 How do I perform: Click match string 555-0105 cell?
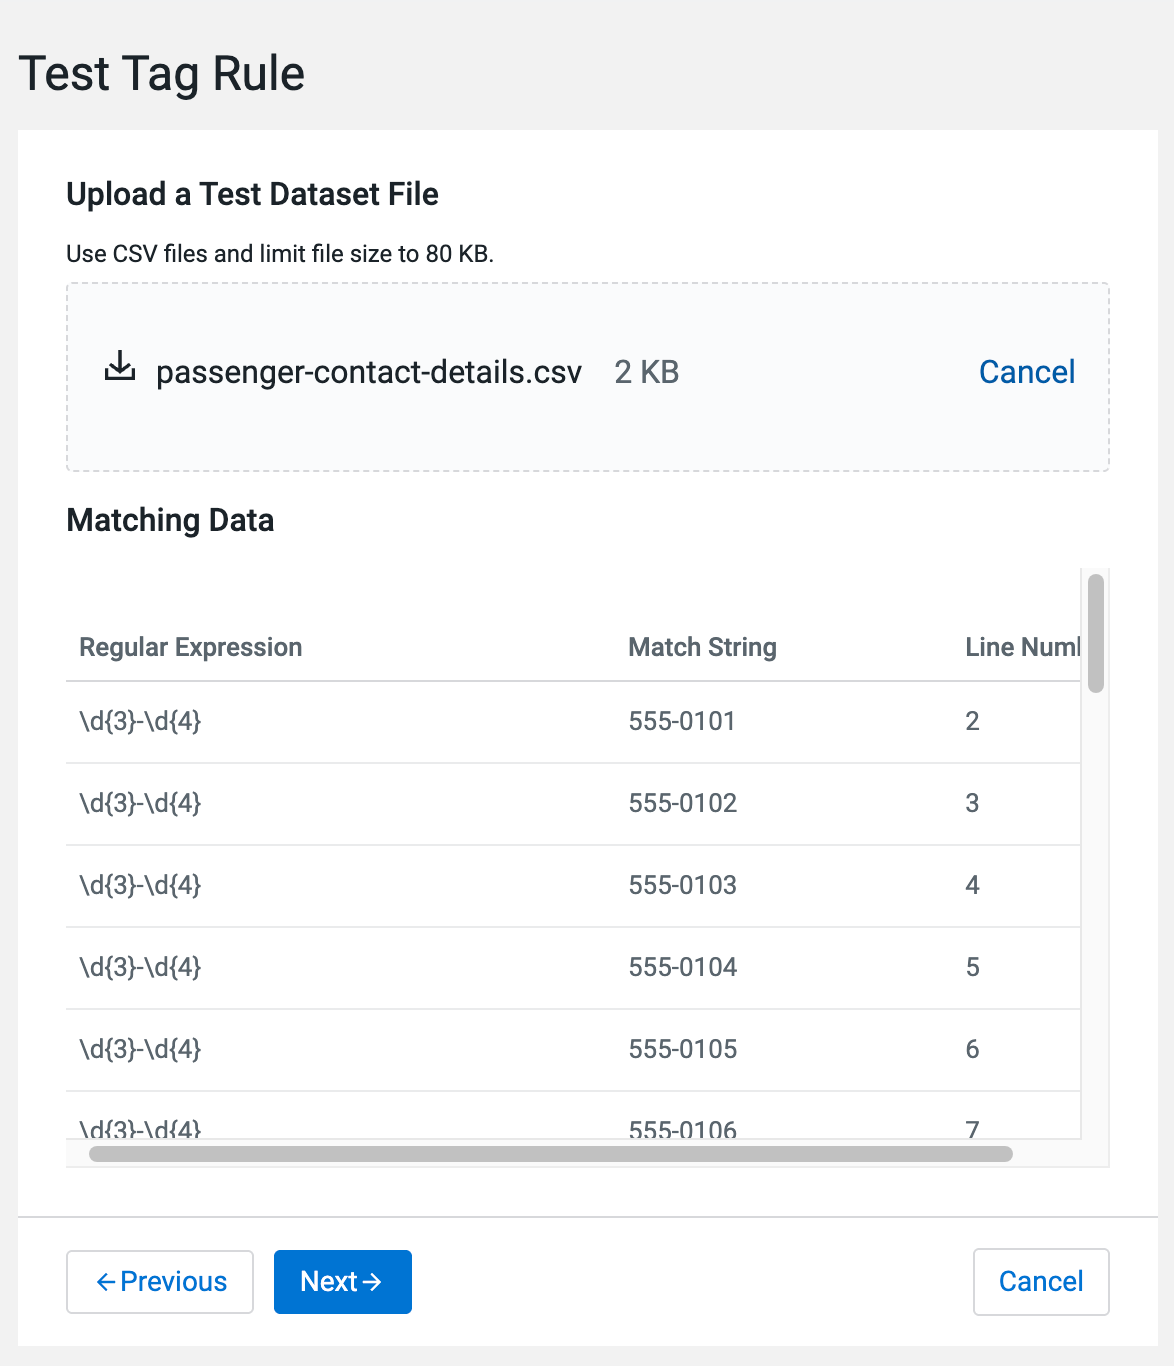pos(682,1049)
